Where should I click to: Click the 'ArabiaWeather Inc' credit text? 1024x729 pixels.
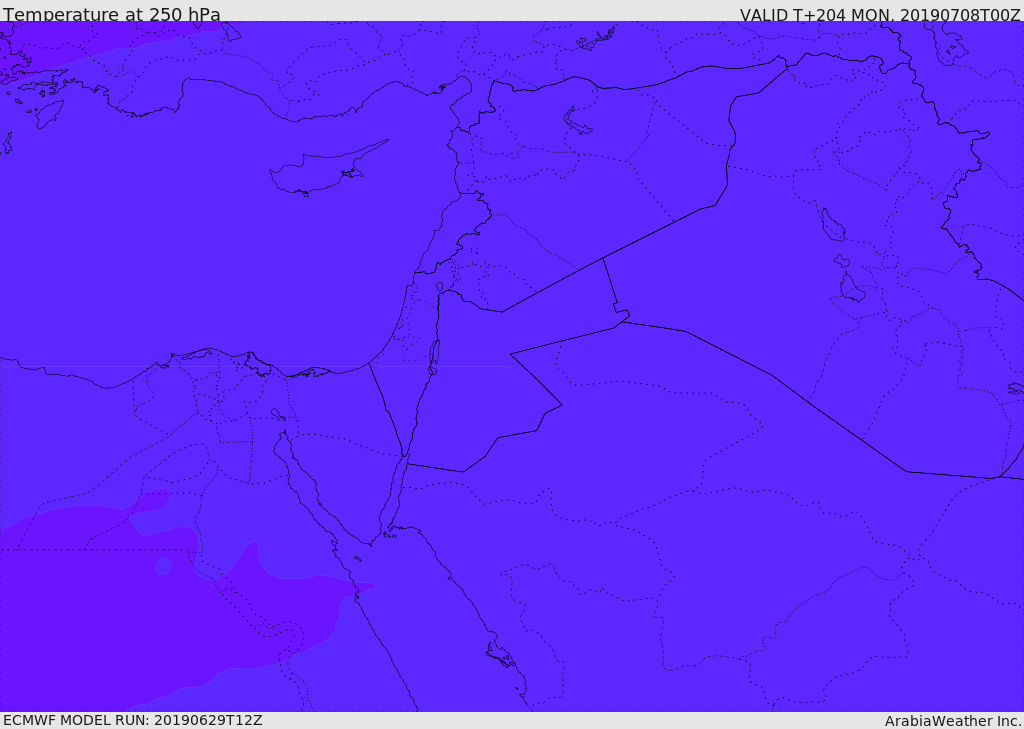pyautogui.click(x=952, y=721)
